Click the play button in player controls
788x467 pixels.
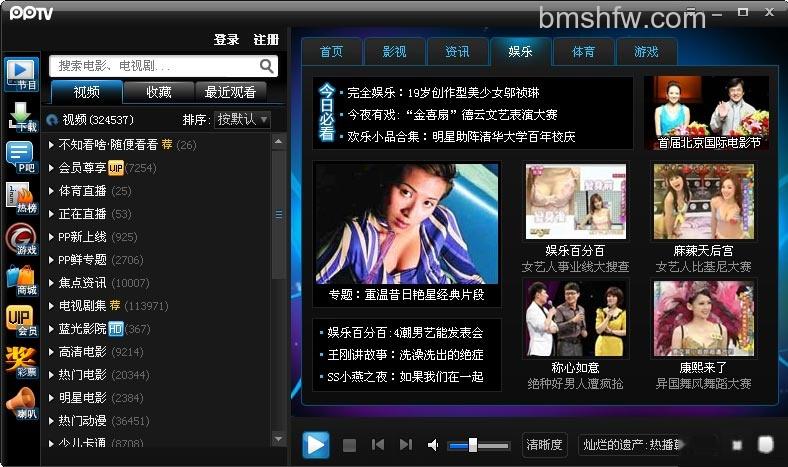pos(316,444)
